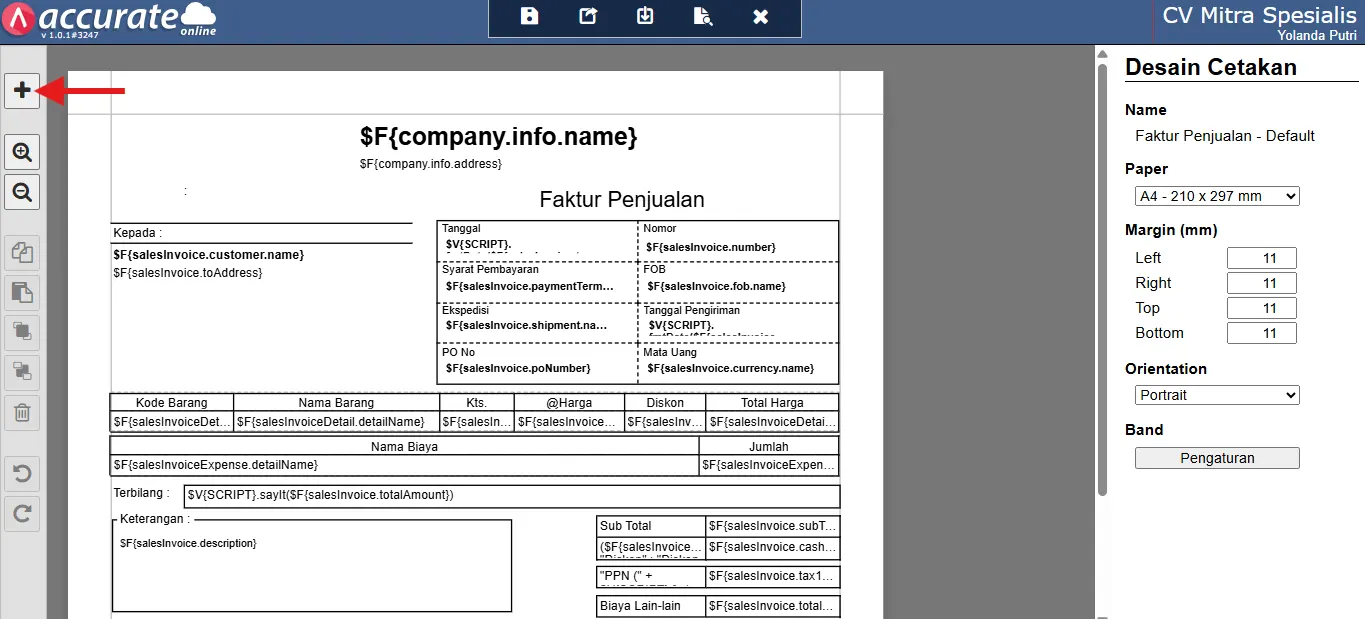
Task: Zoom in on the invoice design
Action: point(22,153)
